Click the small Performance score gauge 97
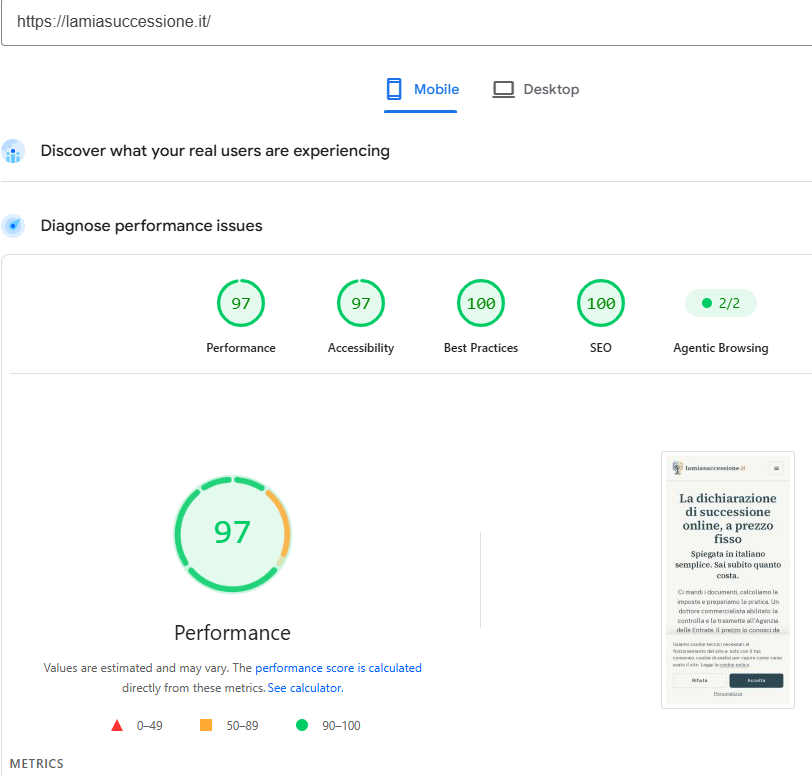Screen dimensions: 812x776 [x=241, y=303]
